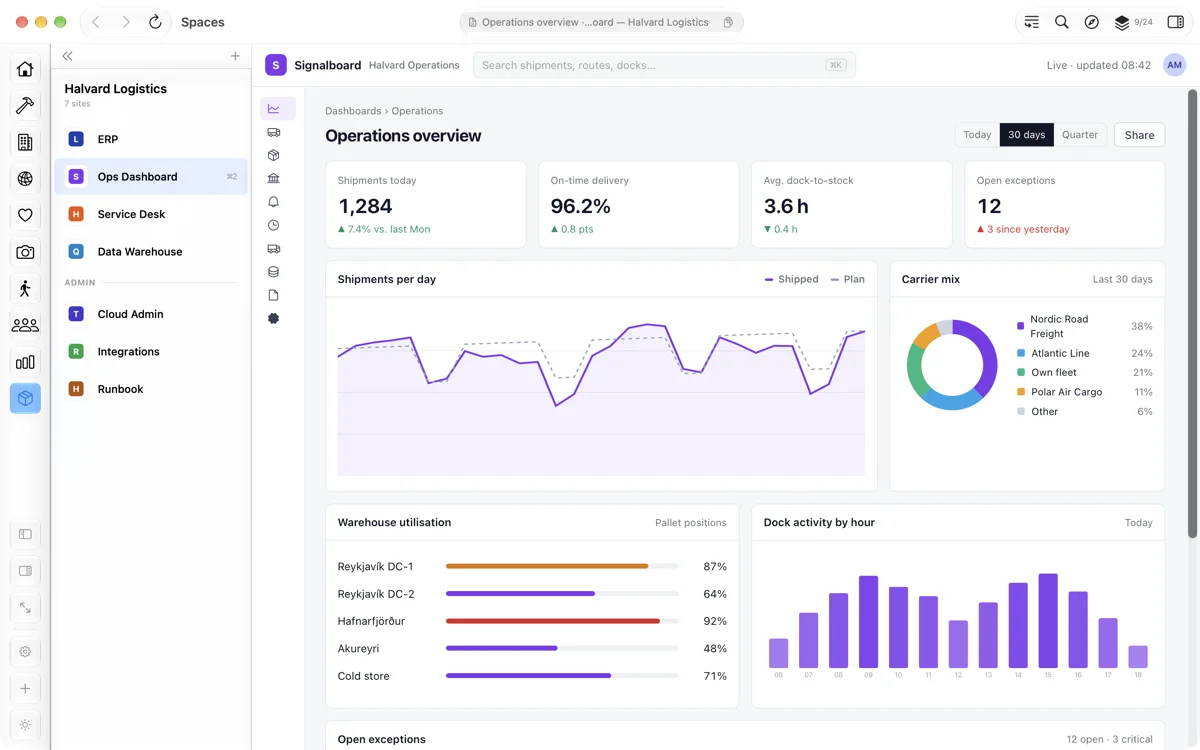Open the compass icon in title bar
1200x750 pixels.
[x=1092, y=22]
